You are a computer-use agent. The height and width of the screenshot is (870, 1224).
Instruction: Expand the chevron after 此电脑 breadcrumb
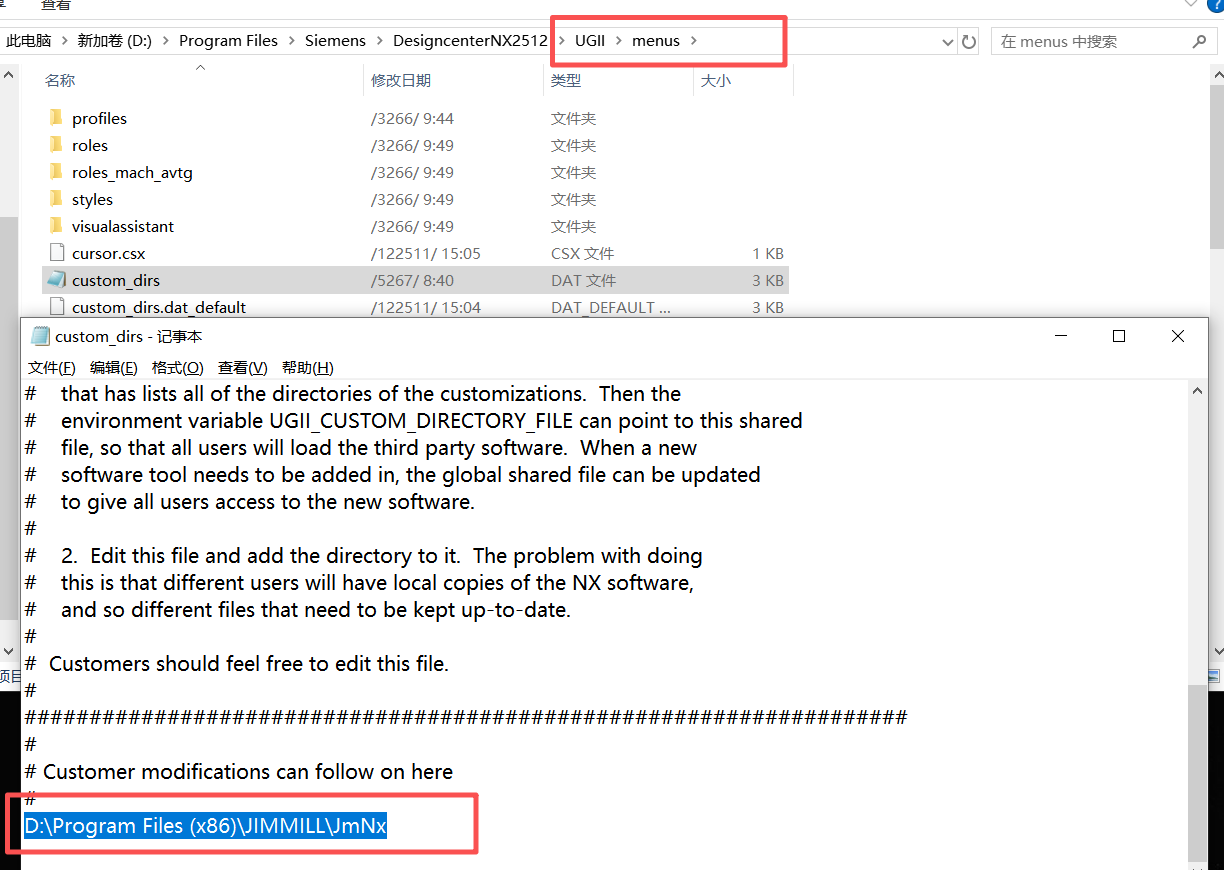tap(64, 41)
